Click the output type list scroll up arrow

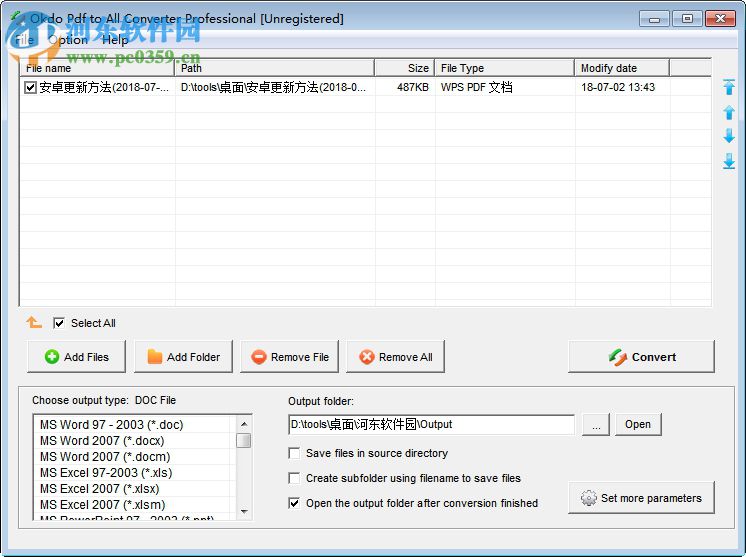coord(244,423)
